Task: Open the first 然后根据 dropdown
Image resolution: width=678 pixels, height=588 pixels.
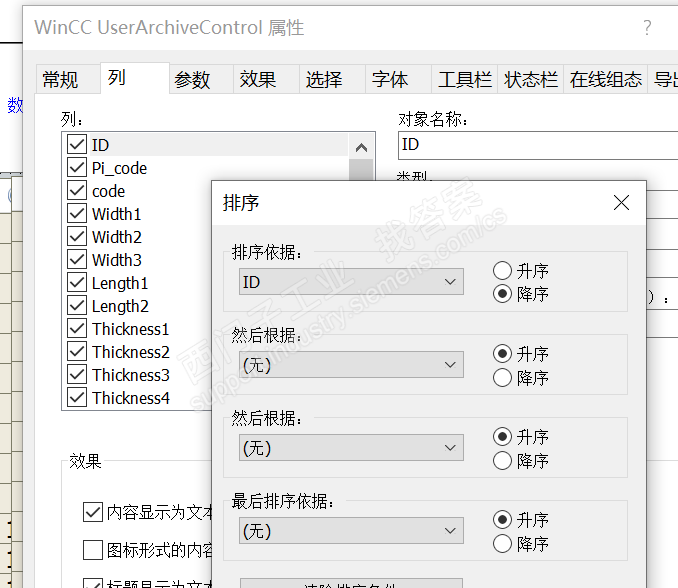Action: [351, 365]
